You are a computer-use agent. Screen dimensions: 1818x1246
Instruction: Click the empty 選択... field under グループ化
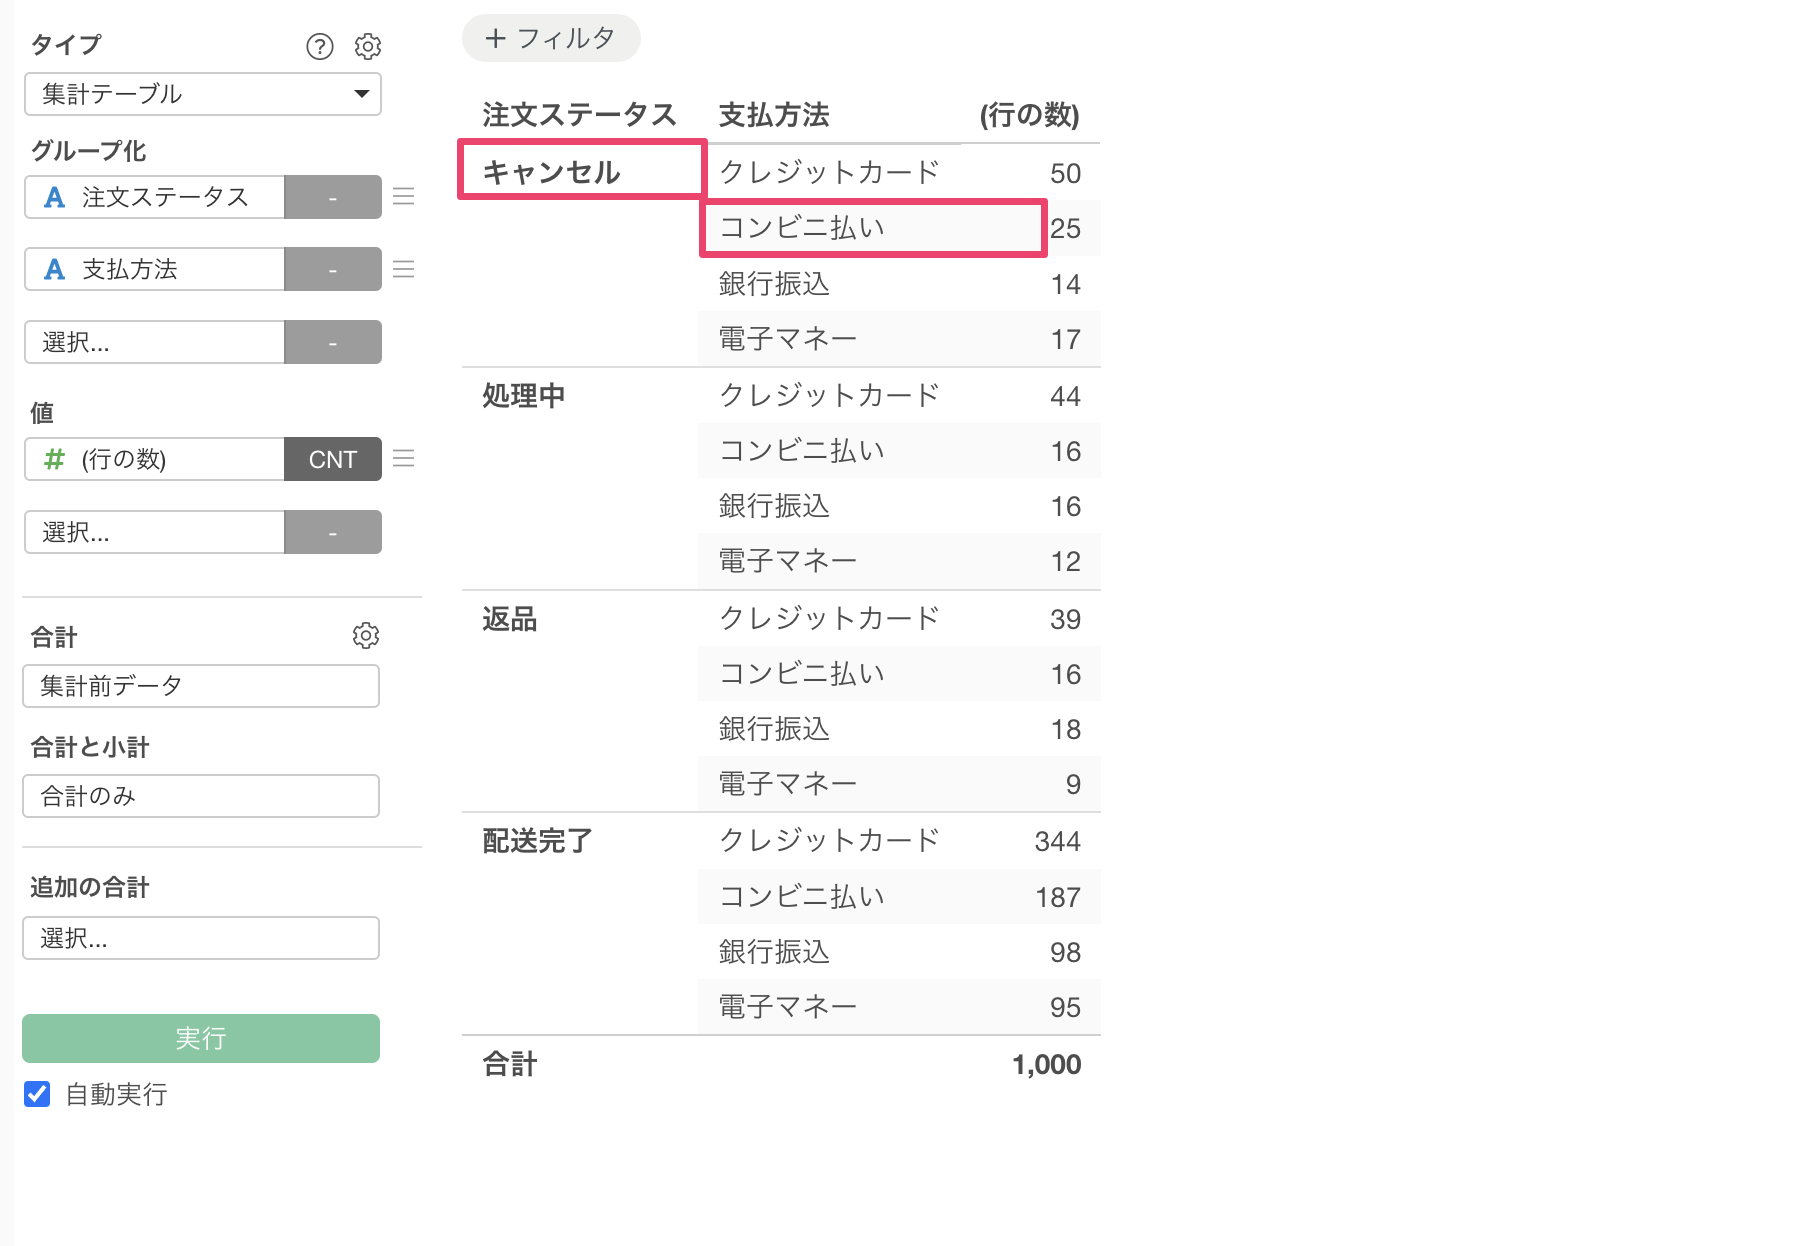pyautogui.click(x=155, y=342)
